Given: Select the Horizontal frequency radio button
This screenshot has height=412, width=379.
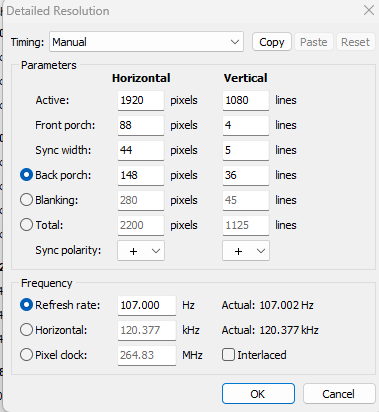Looking at the screenshot, I should point(26,330).
